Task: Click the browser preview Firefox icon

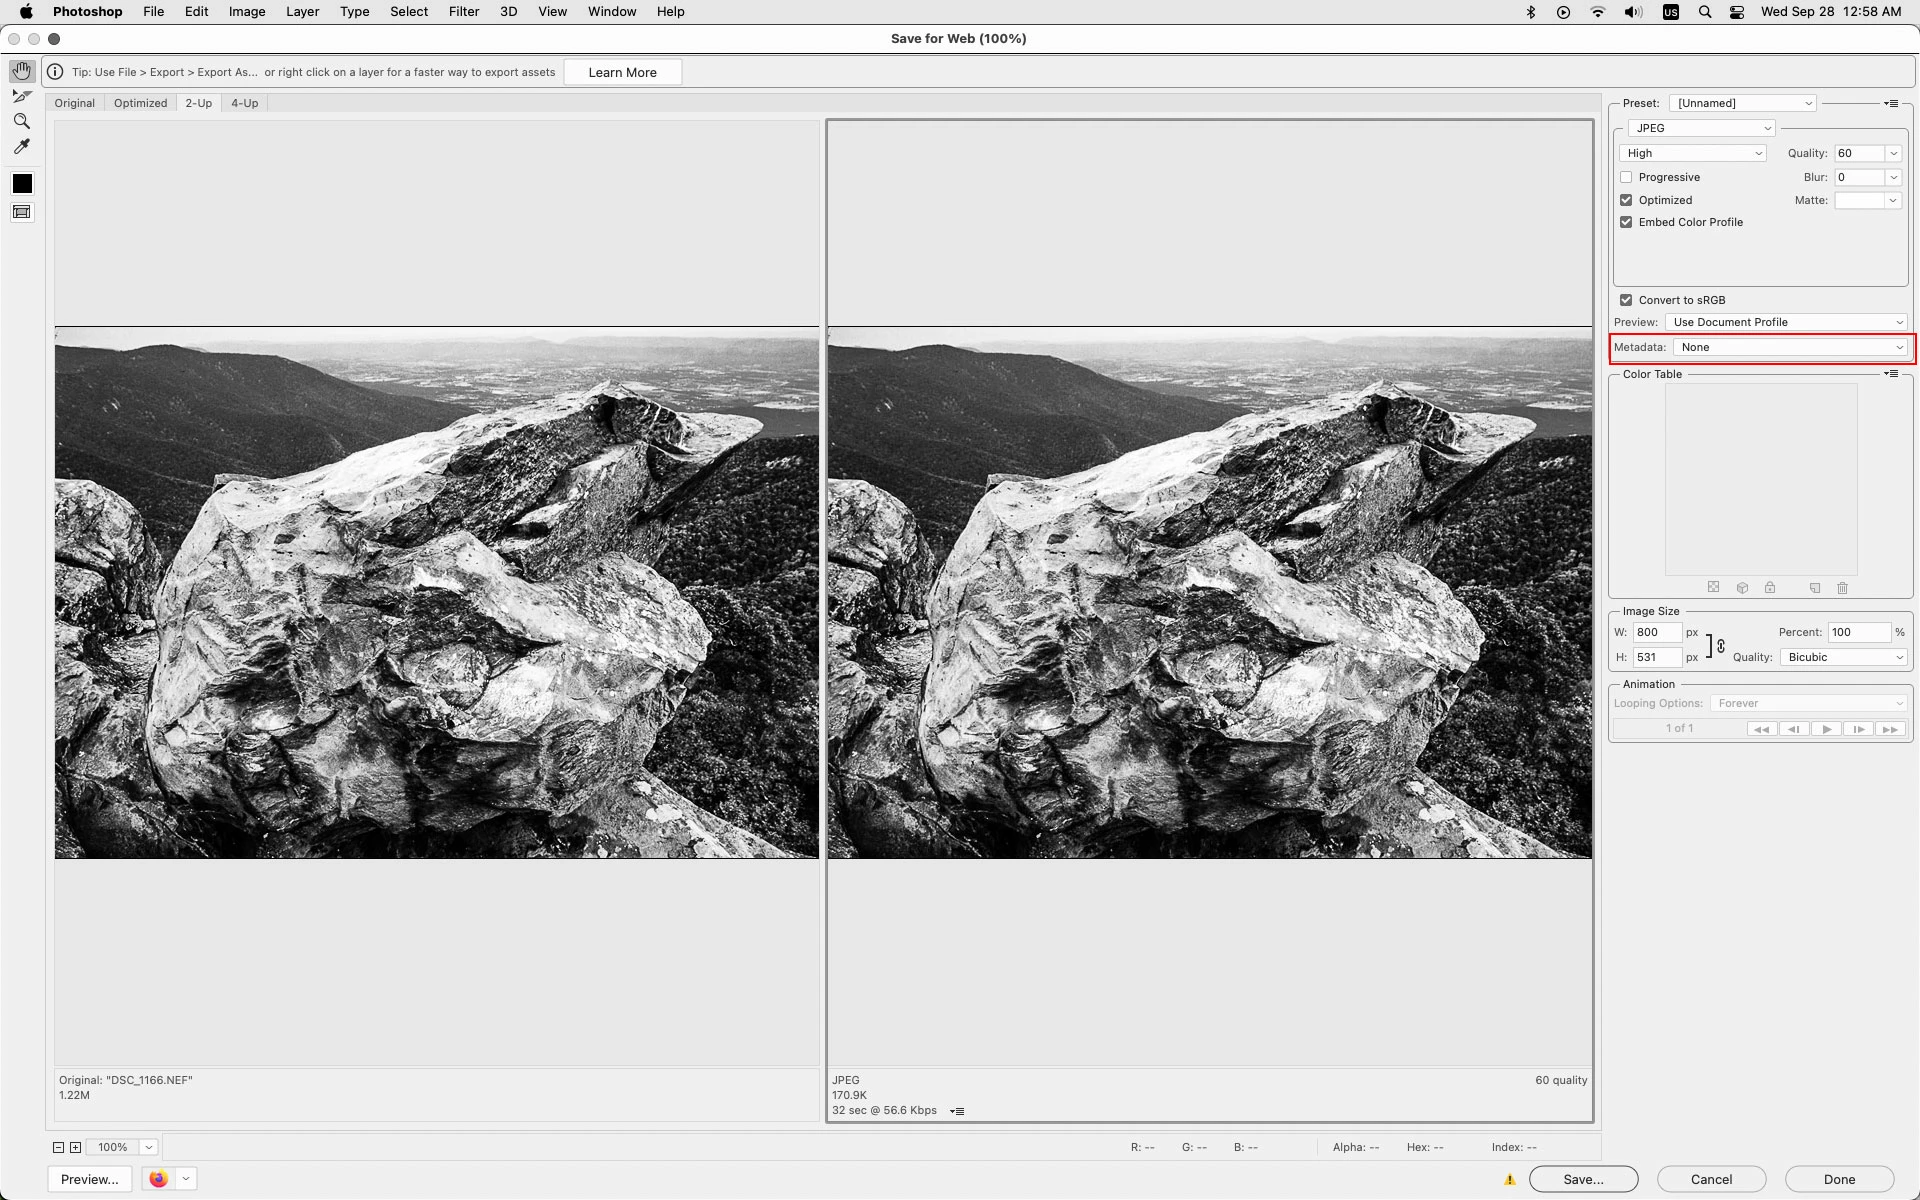Action: (x=158, y=1179)
